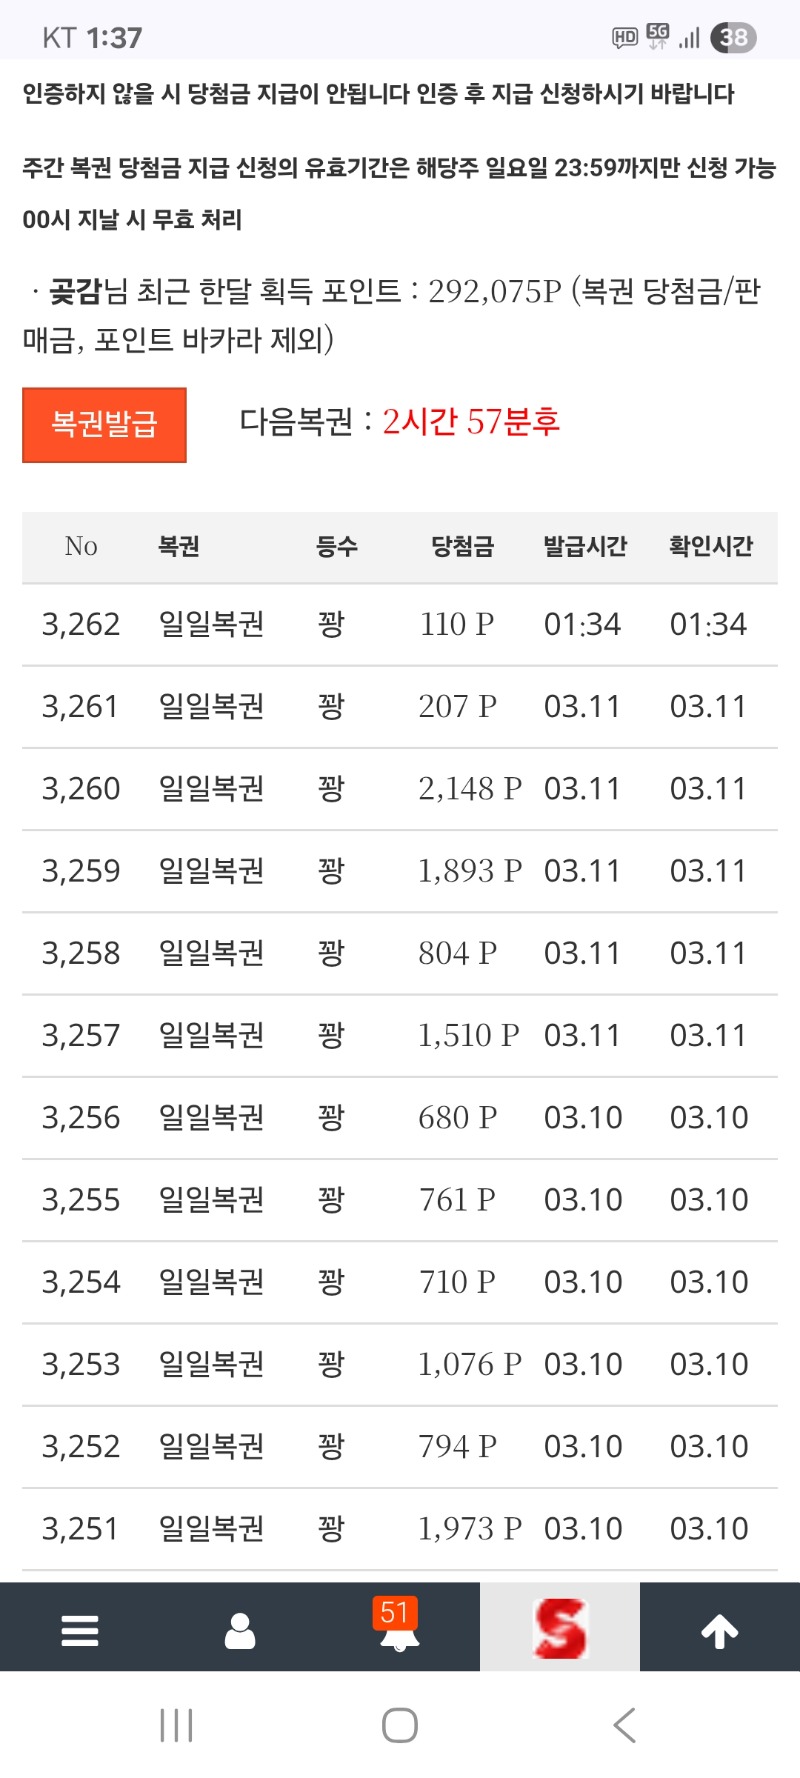The width and height of the screenshot is (800, 1778).
Task: Open the user profile icon
Action: click(240, 1630)
